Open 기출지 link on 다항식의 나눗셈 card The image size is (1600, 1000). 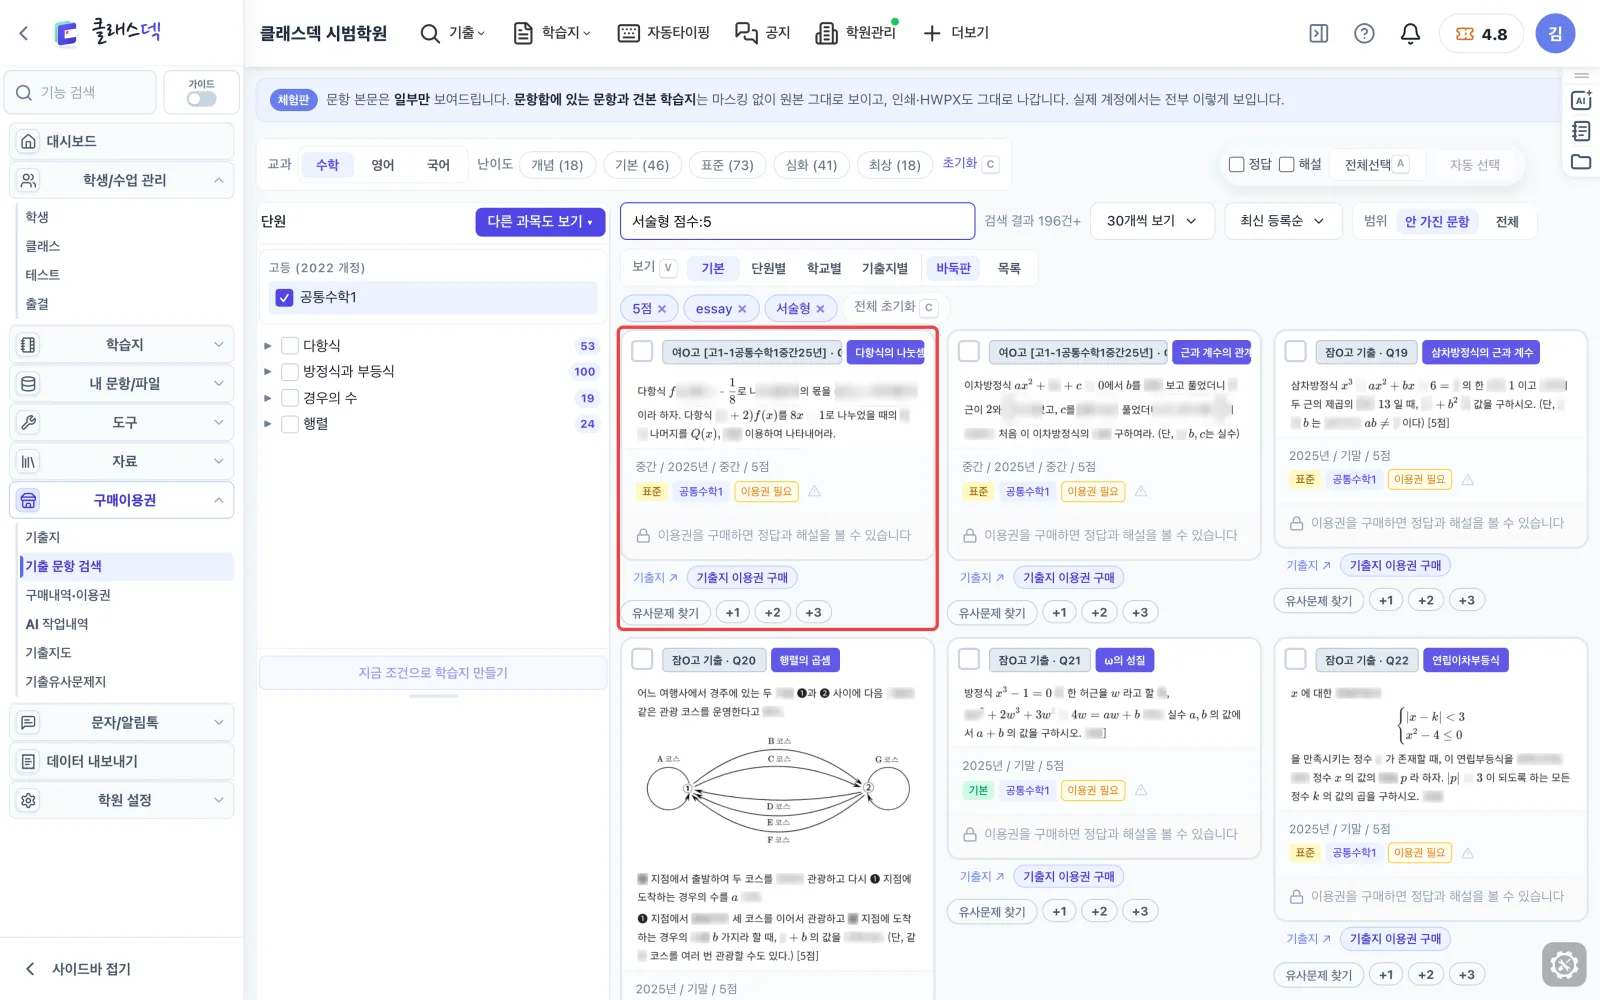[x=655, y=578]
